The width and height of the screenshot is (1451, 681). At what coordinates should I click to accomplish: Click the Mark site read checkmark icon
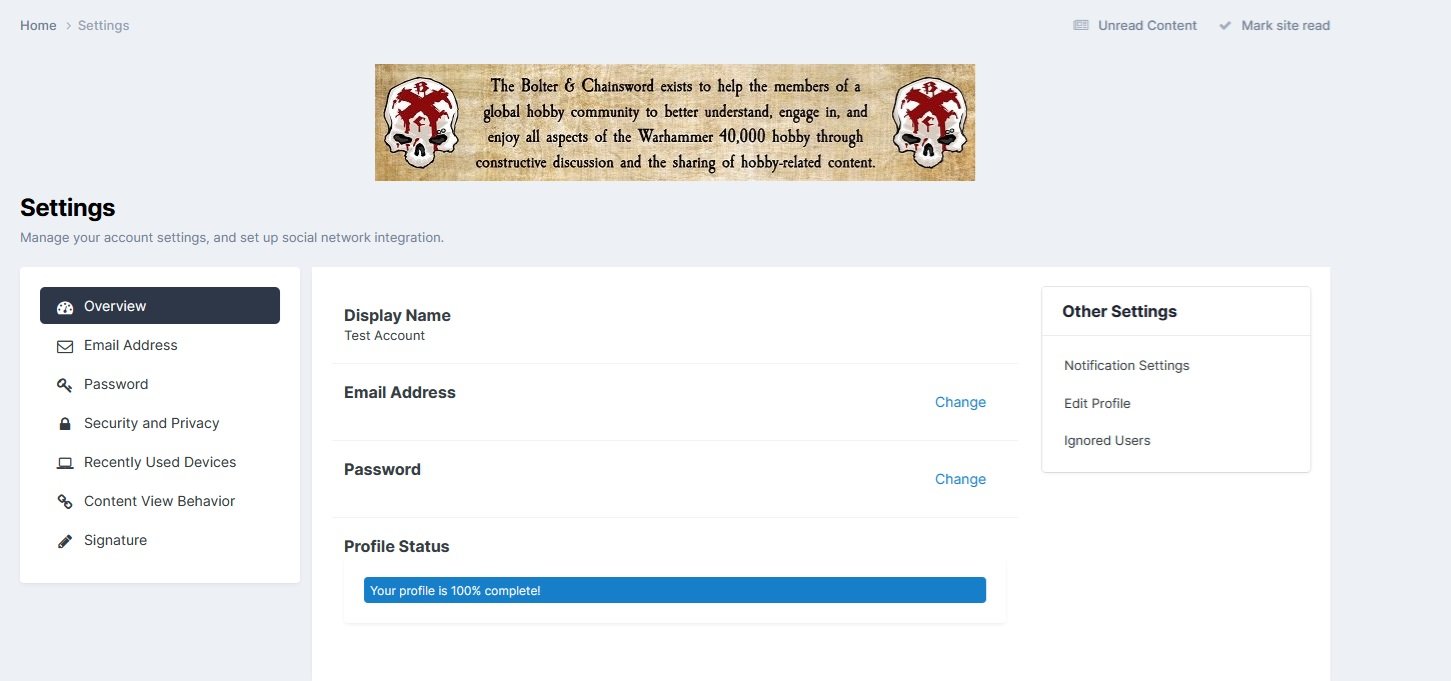coord(1225,26)
